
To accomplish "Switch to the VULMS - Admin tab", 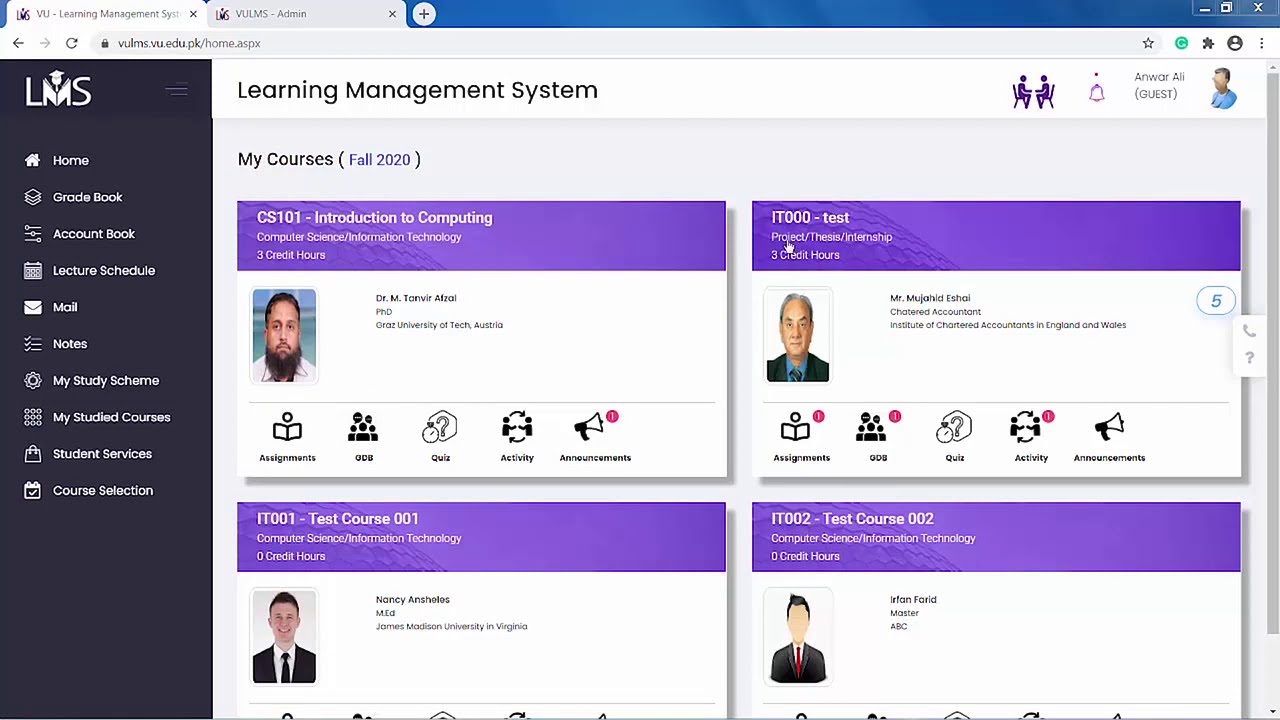I will 303,14.
